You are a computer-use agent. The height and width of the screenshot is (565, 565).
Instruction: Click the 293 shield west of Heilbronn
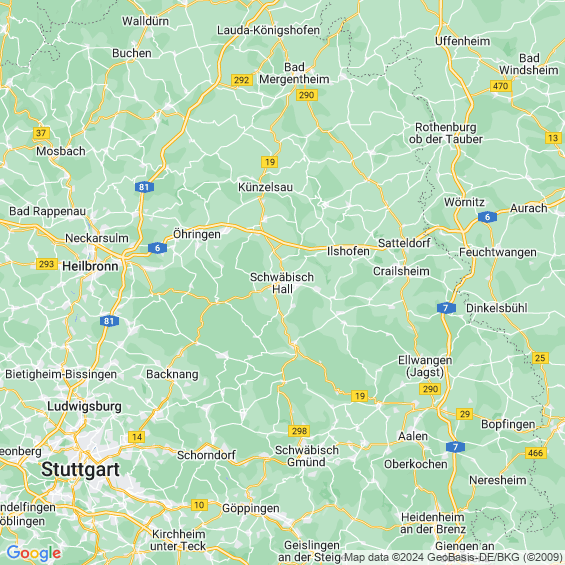(x=46, y=264)
